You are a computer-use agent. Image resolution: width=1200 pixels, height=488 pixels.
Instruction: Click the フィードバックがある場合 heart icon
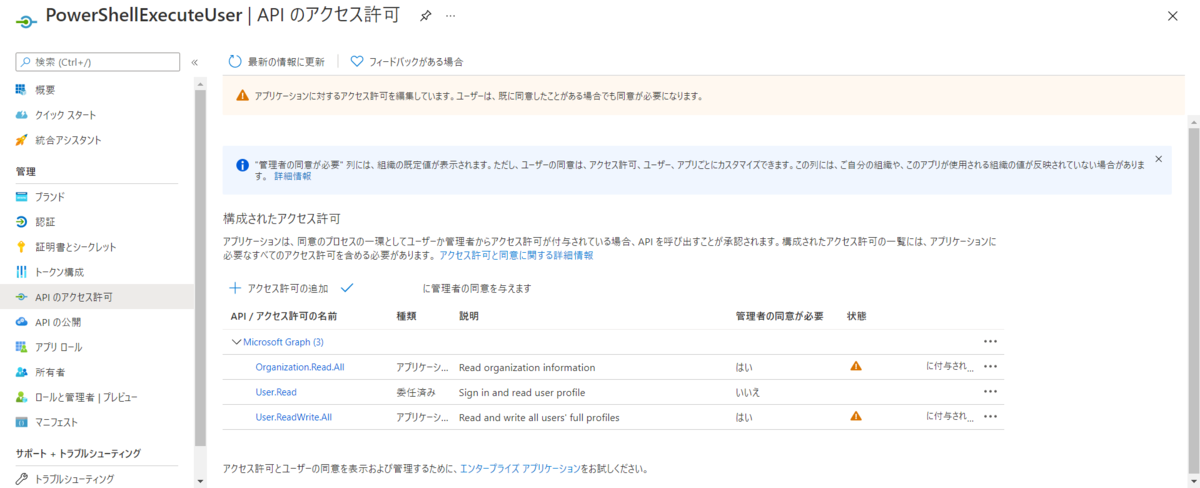(357, 62)
